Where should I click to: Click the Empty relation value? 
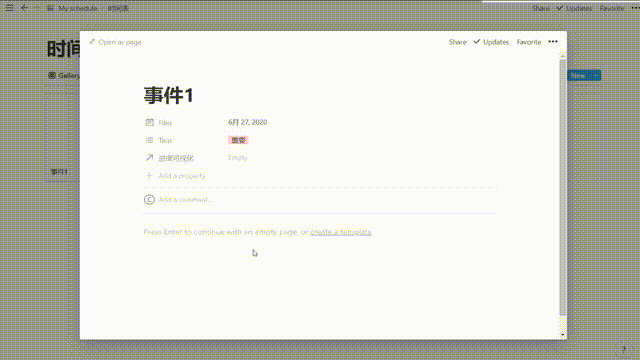coord(238,158)
